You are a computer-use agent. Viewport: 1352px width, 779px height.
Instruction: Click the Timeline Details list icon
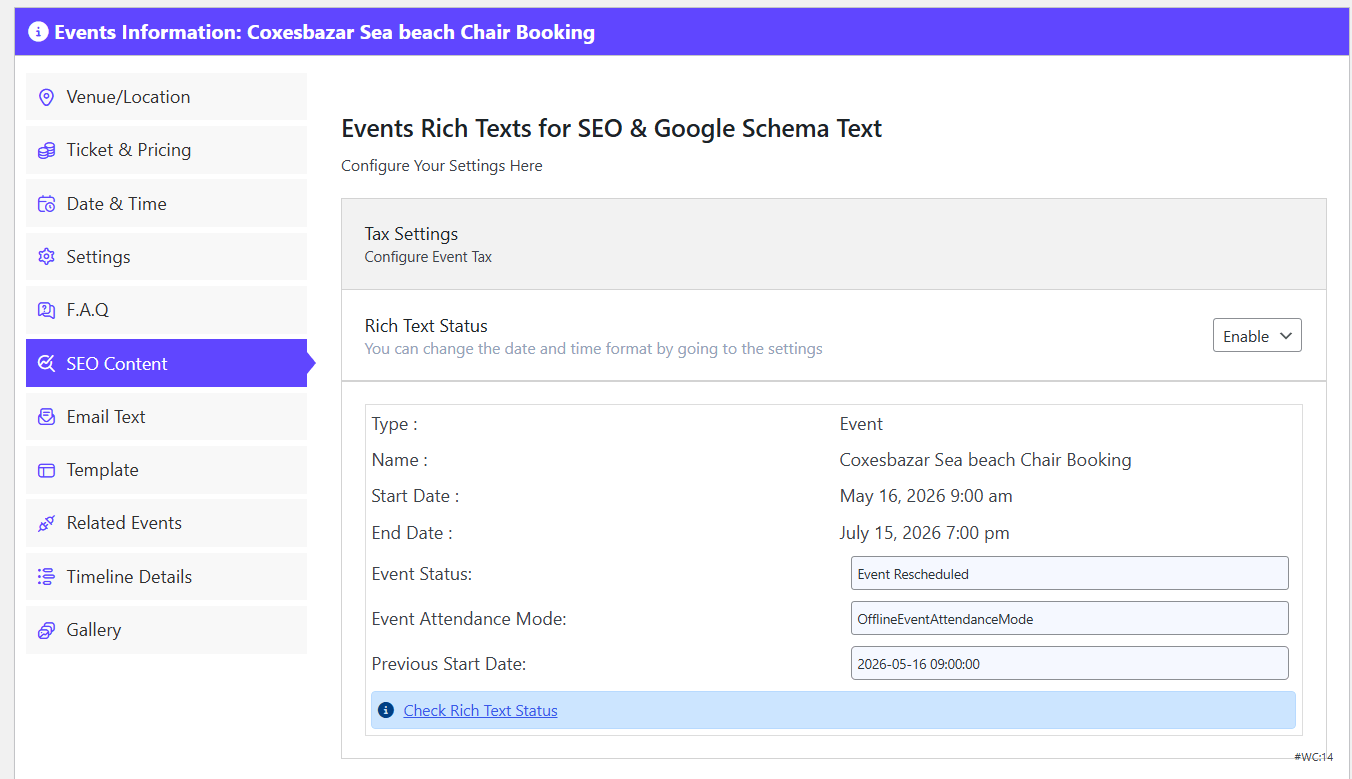(46, 577)
